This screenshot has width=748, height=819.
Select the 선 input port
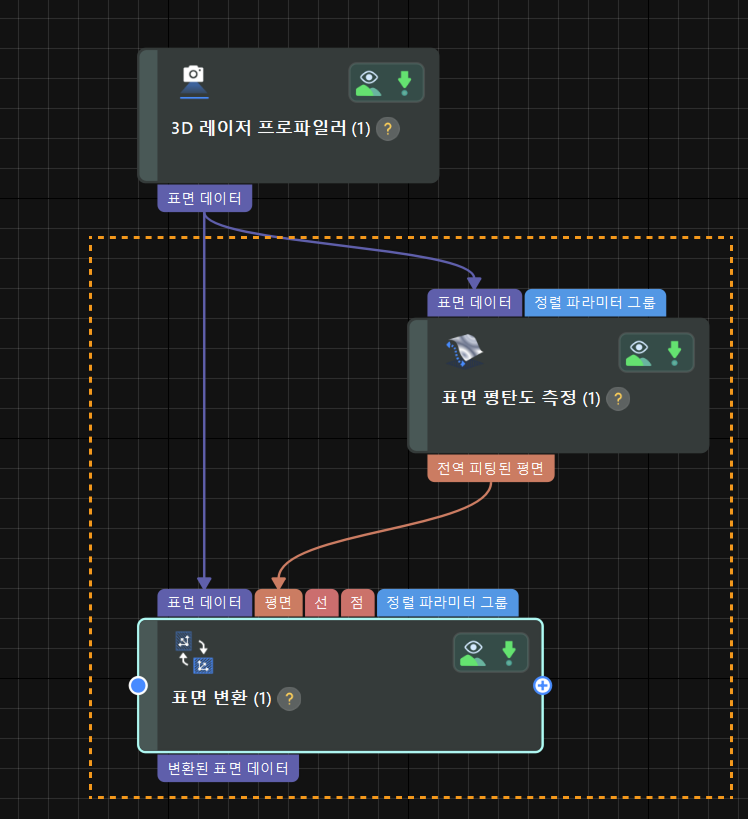click(x=321, y=602)
